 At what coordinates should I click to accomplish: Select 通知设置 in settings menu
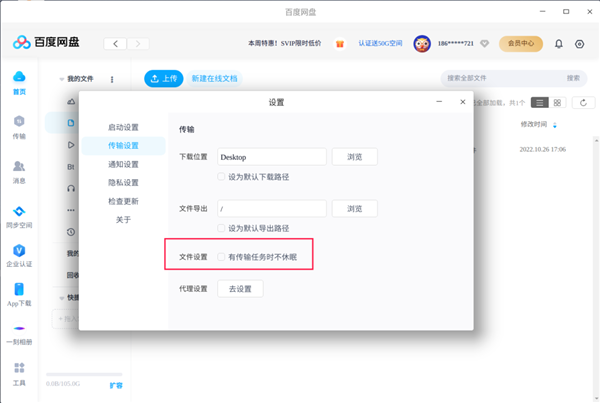123,164
